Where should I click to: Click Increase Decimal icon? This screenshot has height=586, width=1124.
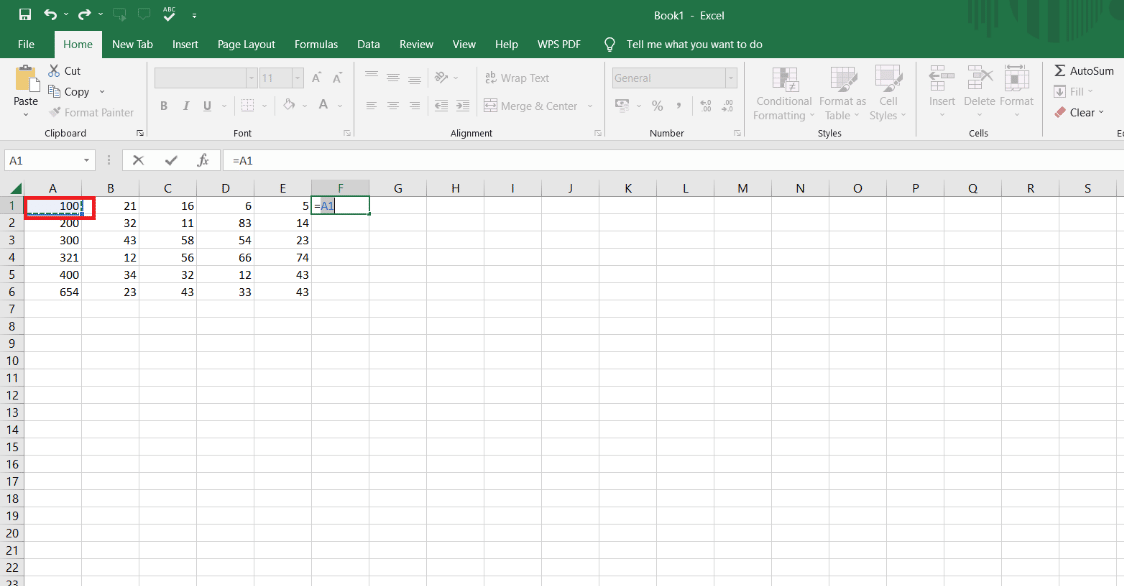706,105
